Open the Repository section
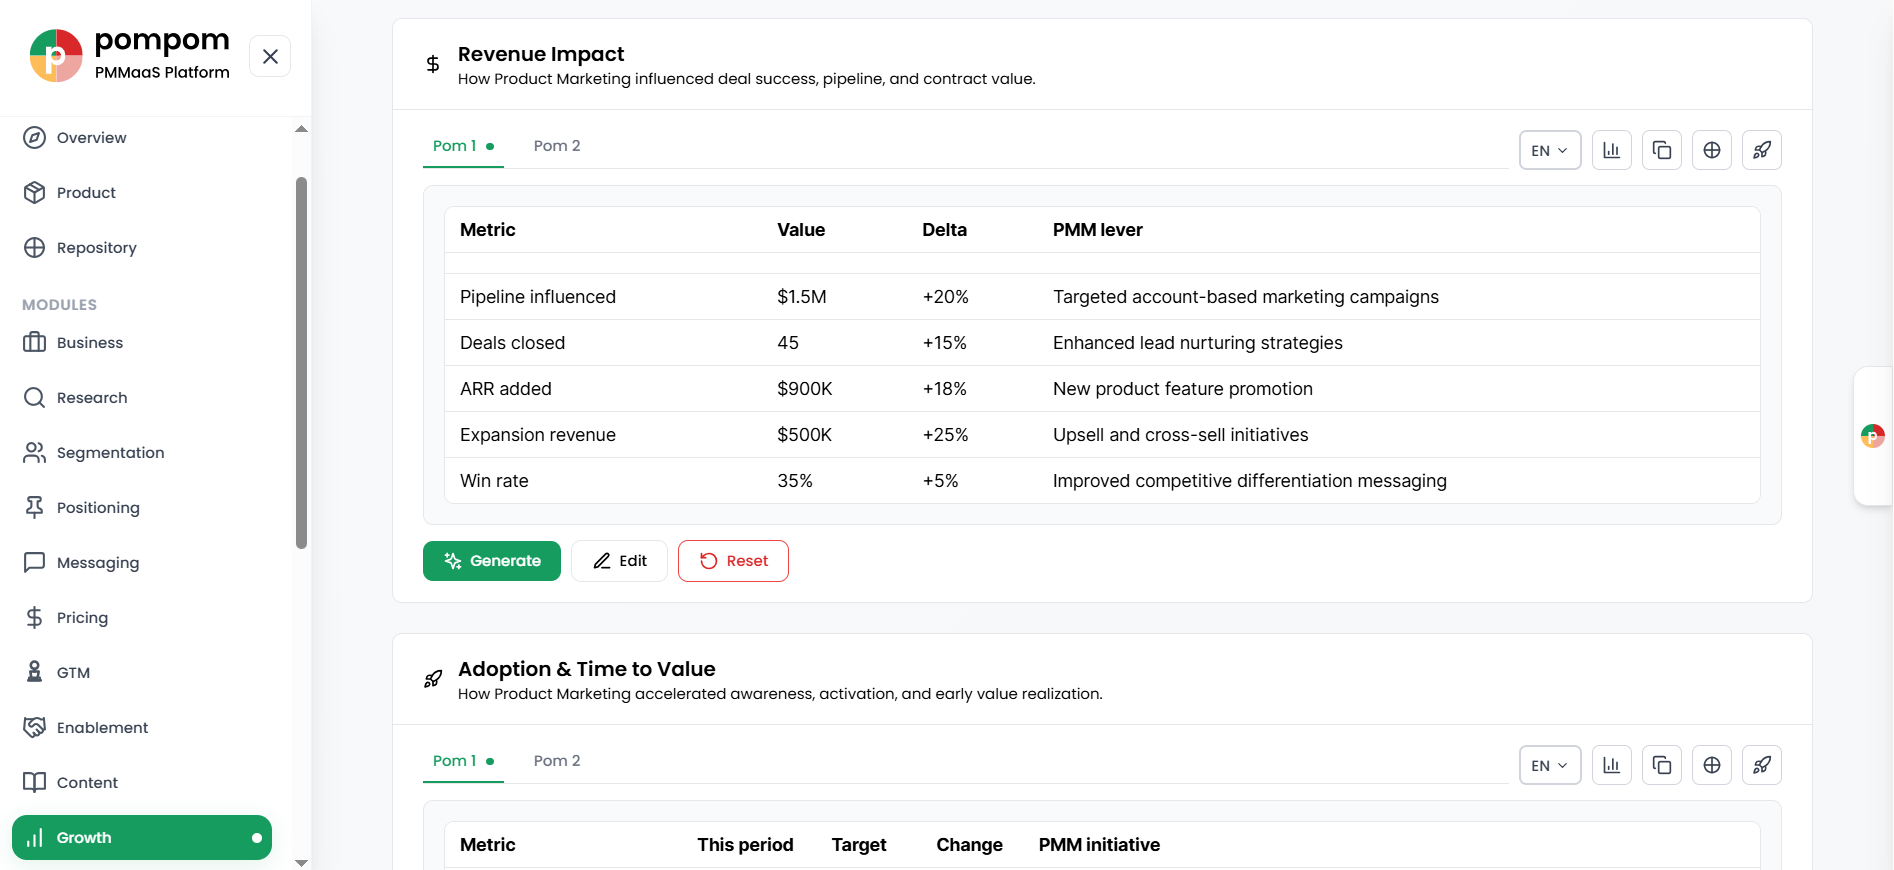 tap(142, 248)
